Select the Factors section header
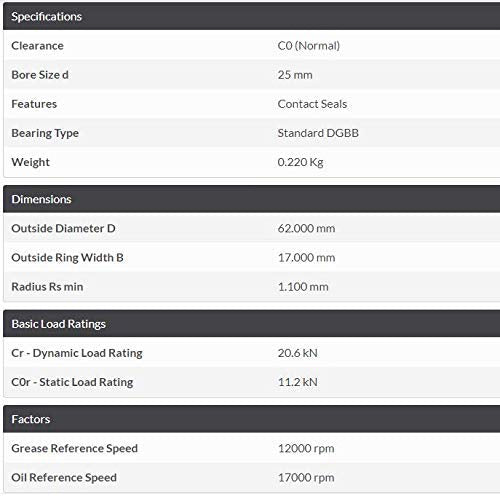The image size is (500, 496). (x=252, y=419)
